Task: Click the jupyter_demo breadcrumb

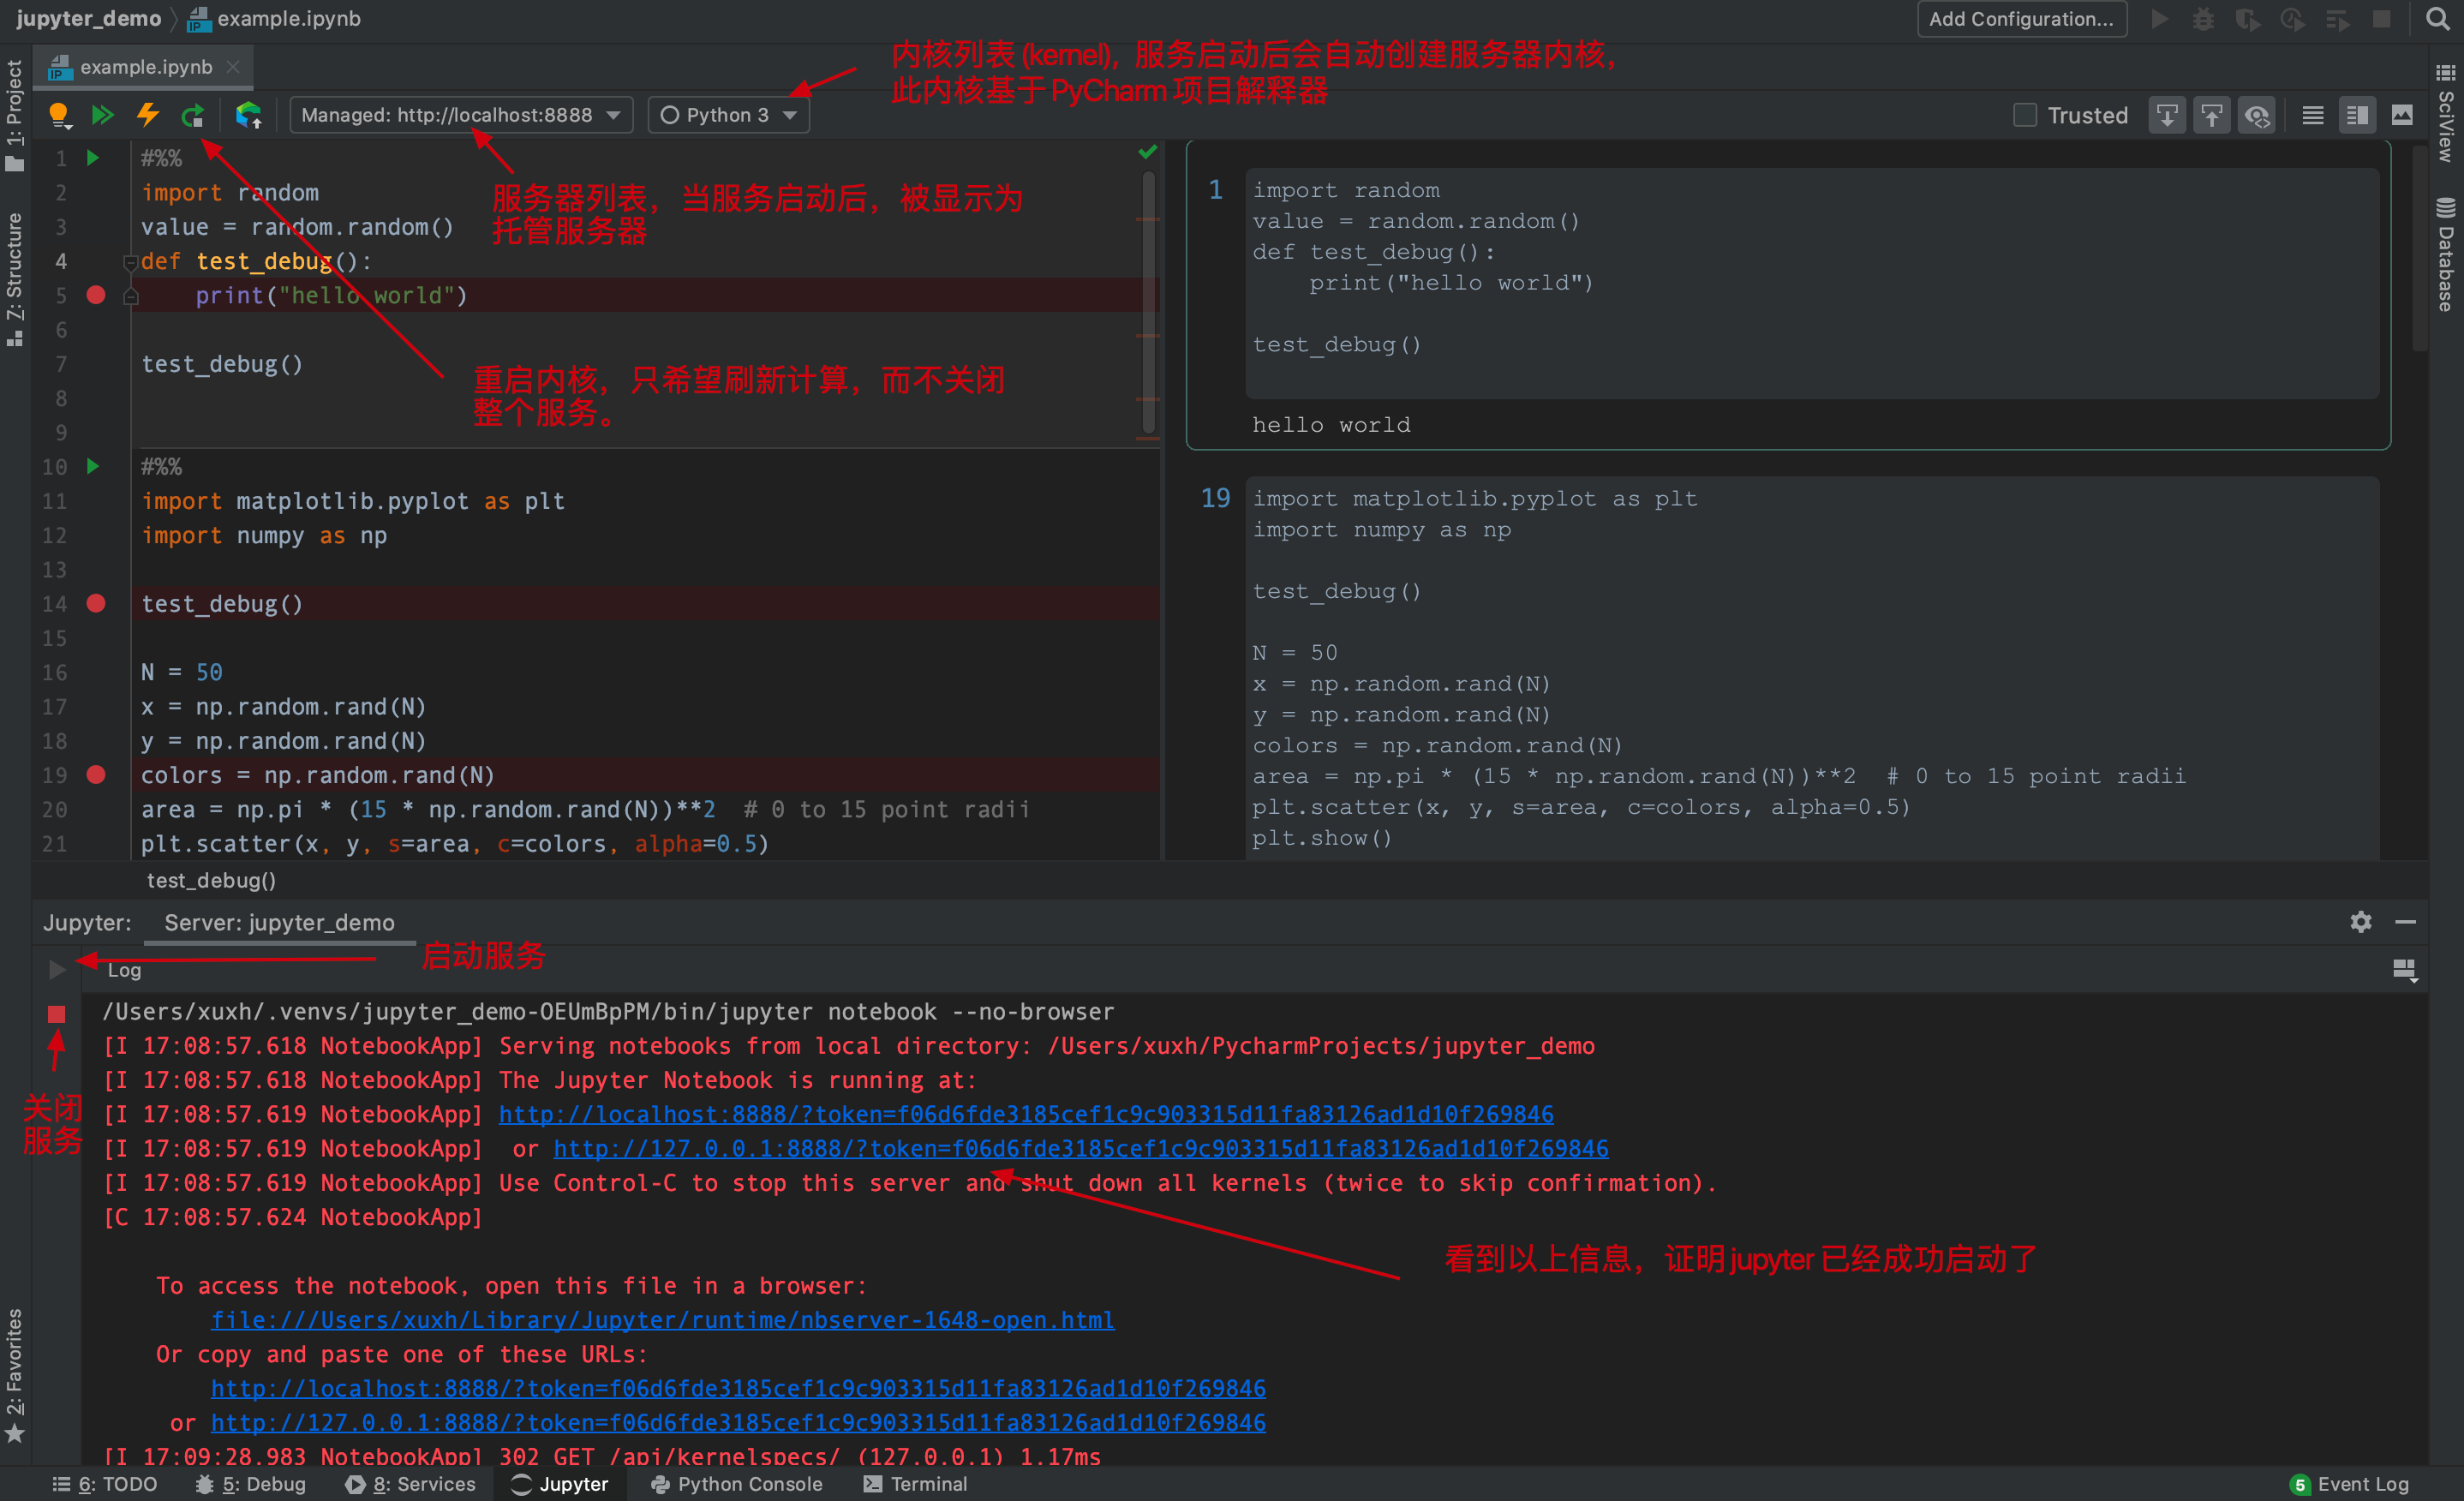Action: (88, 19)
